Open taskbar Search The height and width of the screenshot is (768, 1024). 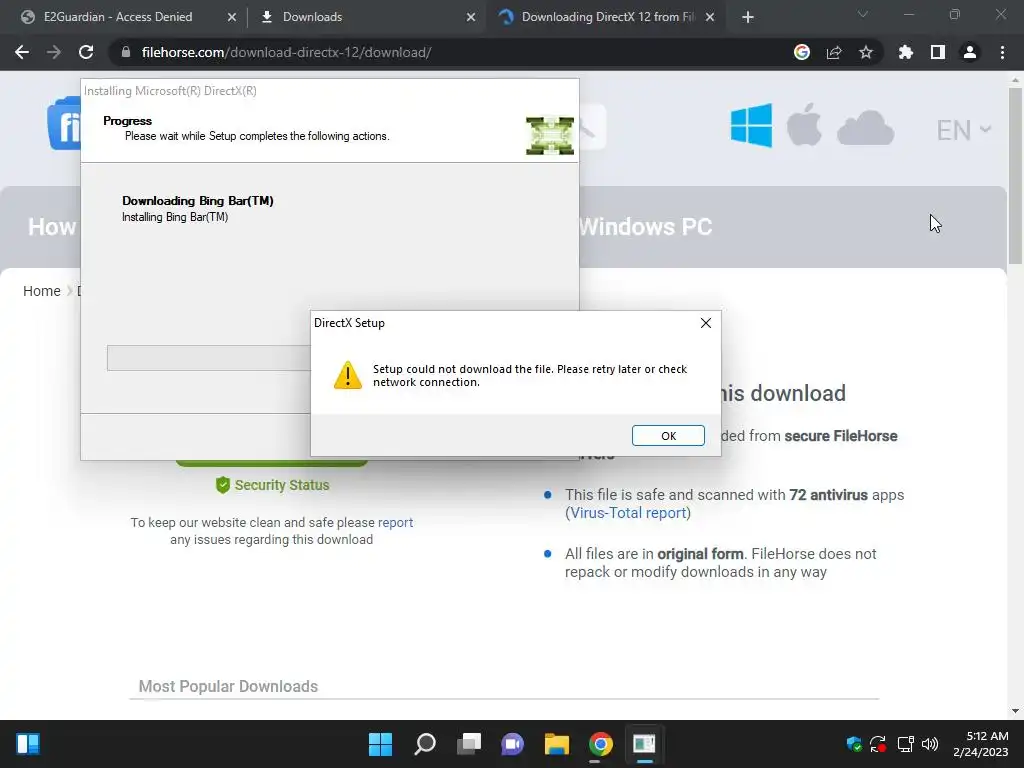point(424,744)
